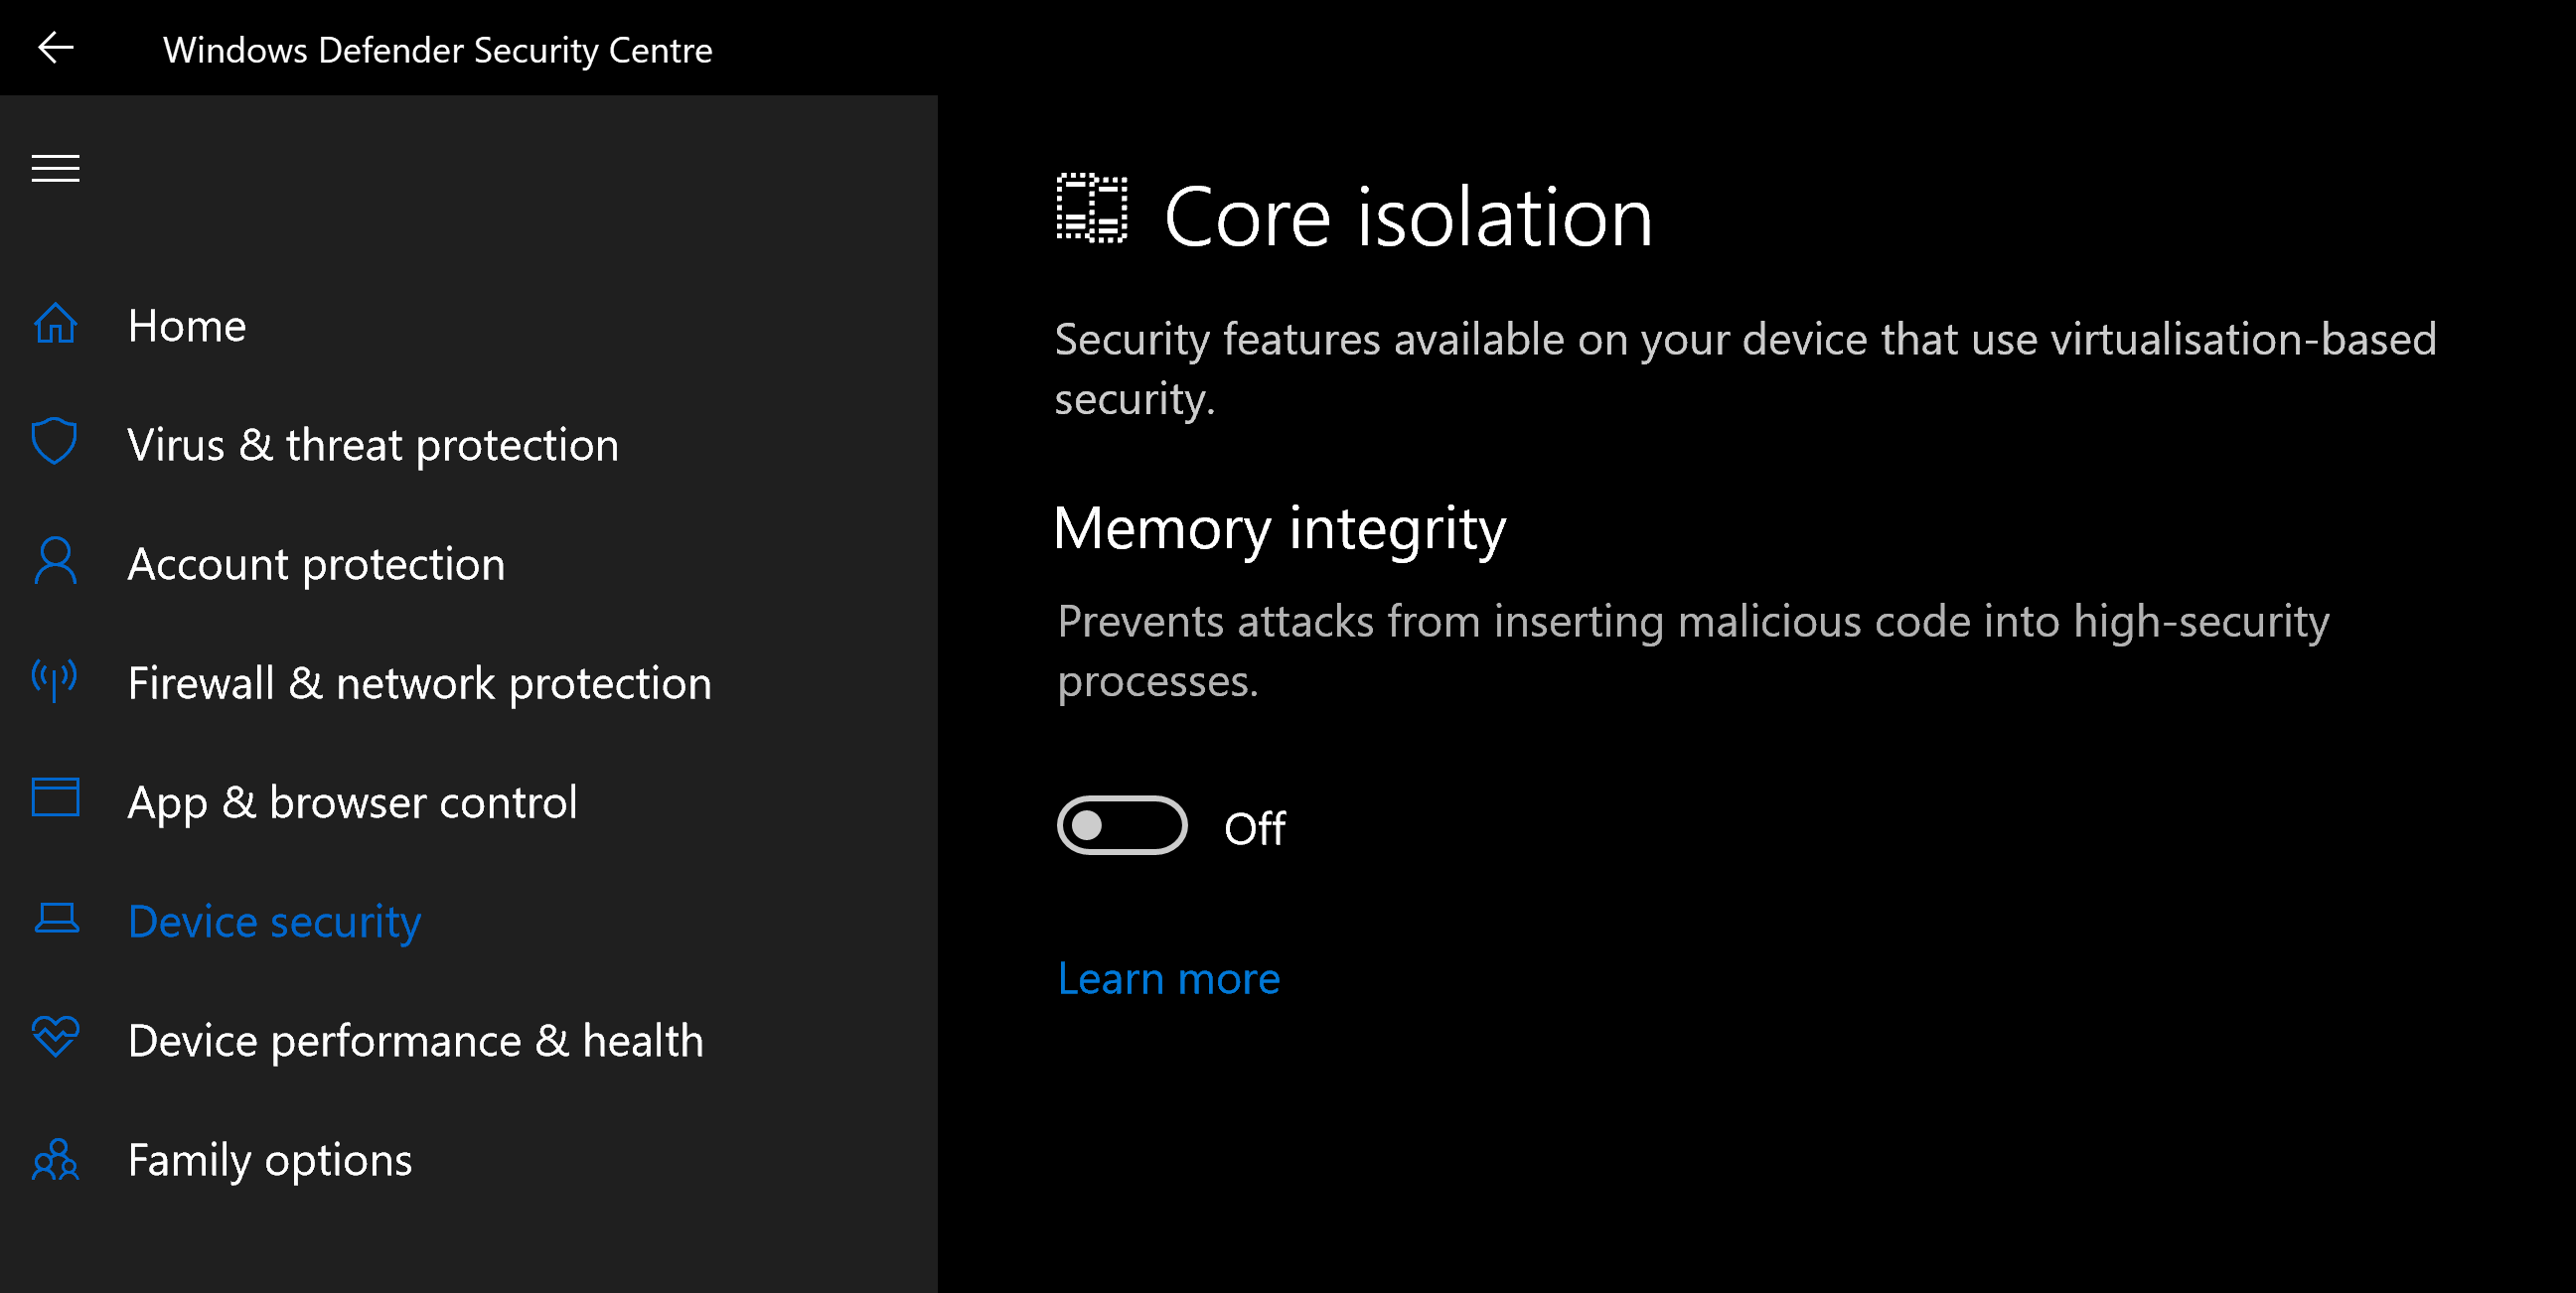Viewport: 2576px width, 1293px height.
Task: Click the shield icon for Virus protection
Action: tap(55, 441)
